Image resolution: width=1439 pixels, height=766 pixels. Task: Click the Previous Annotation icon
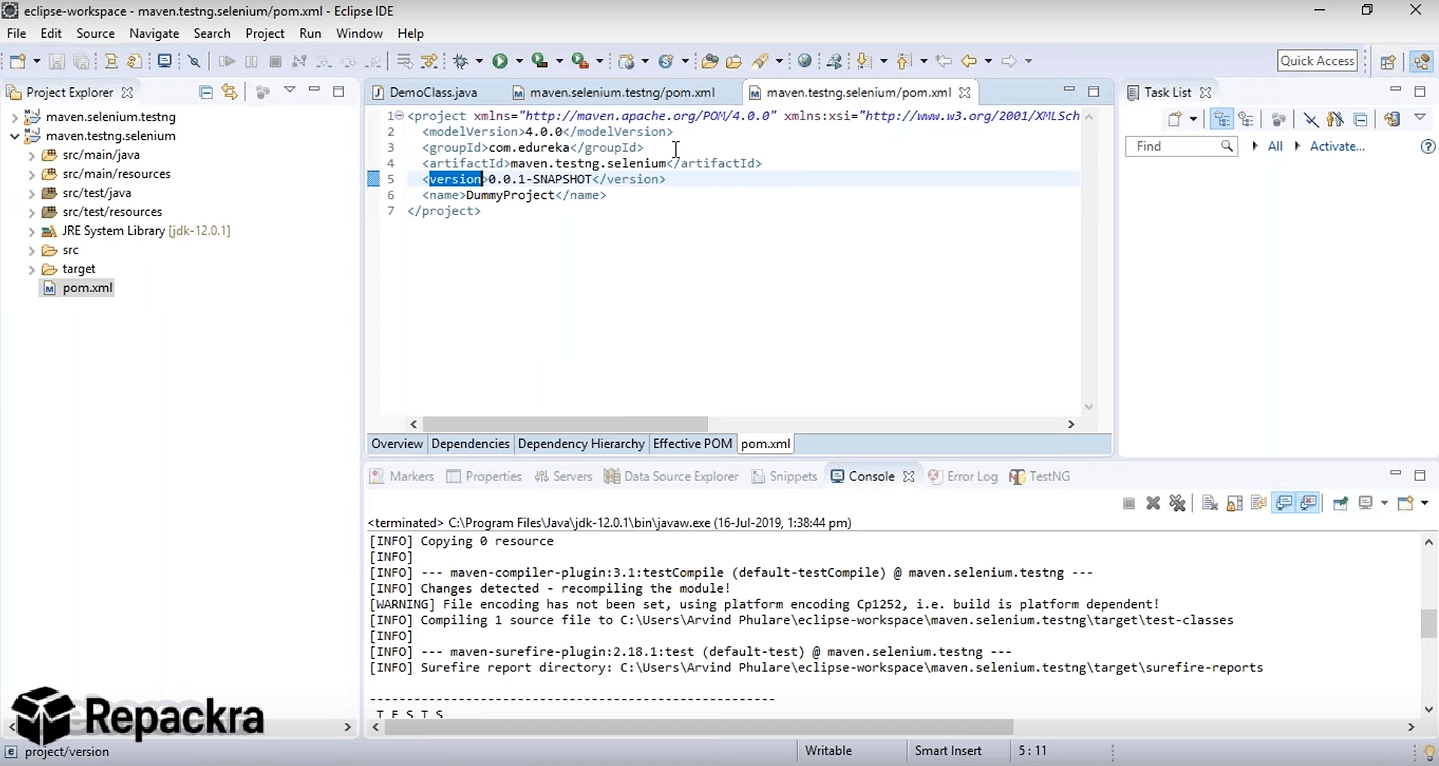point(904,61)
